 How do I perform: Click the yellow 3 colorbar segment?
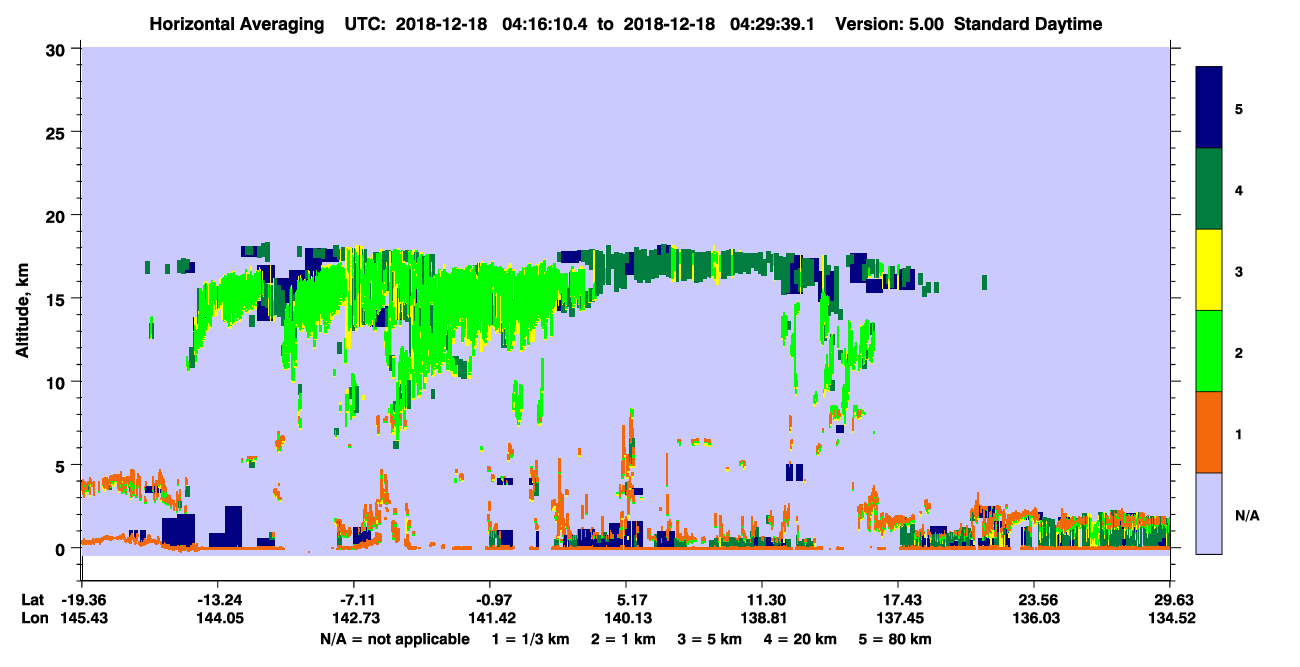[x=1209, y=270]
